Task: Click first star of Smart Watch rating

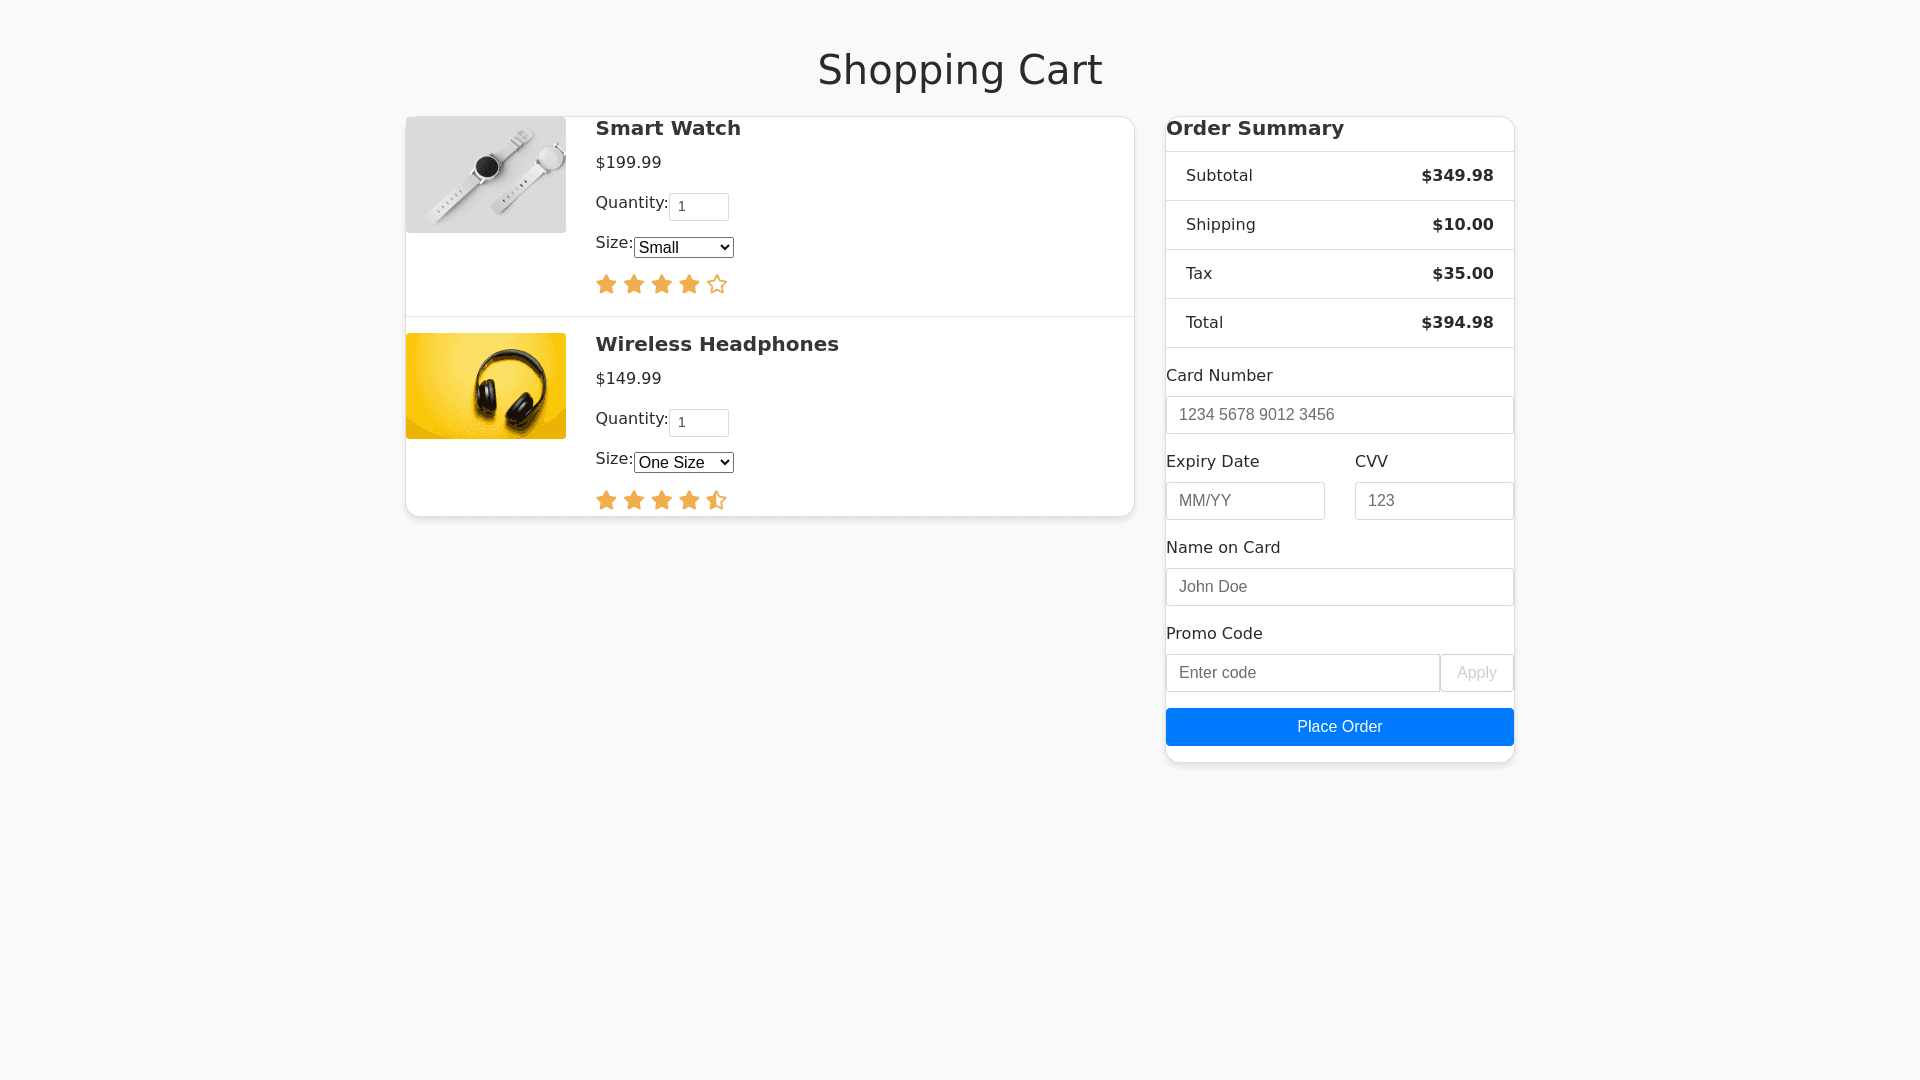Action: click(x=606, y=285)
